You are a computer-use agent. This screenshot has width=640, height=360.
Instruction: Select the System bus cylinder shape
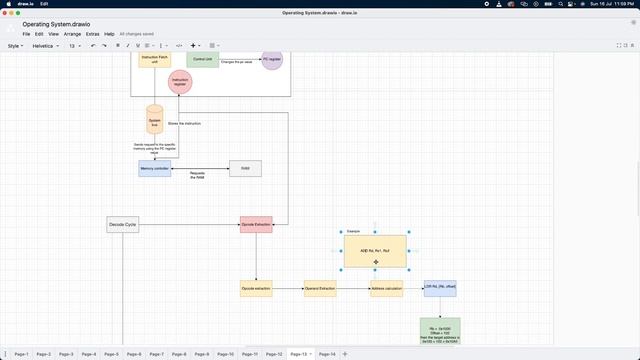155,120
